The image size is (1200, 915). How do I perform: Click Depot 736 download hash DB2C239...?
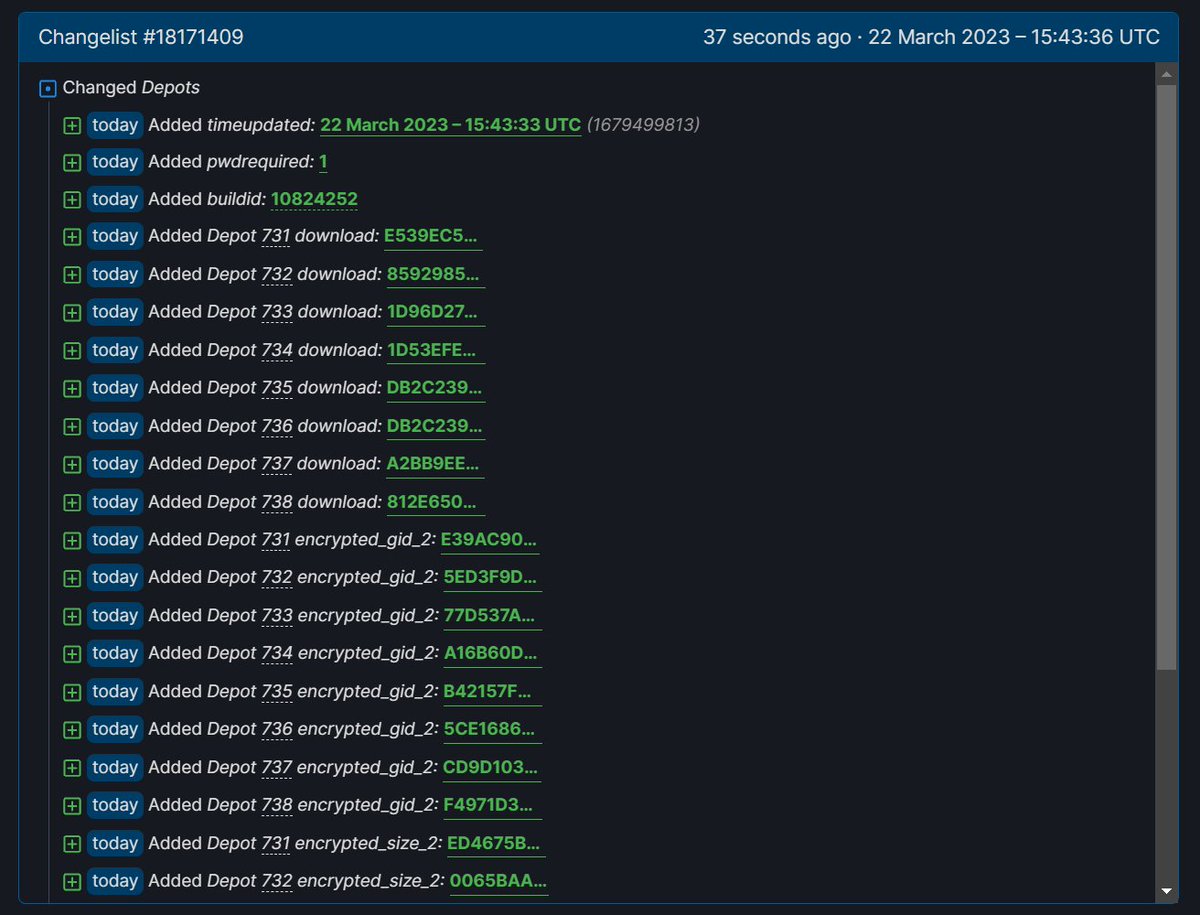click(436, 427)
